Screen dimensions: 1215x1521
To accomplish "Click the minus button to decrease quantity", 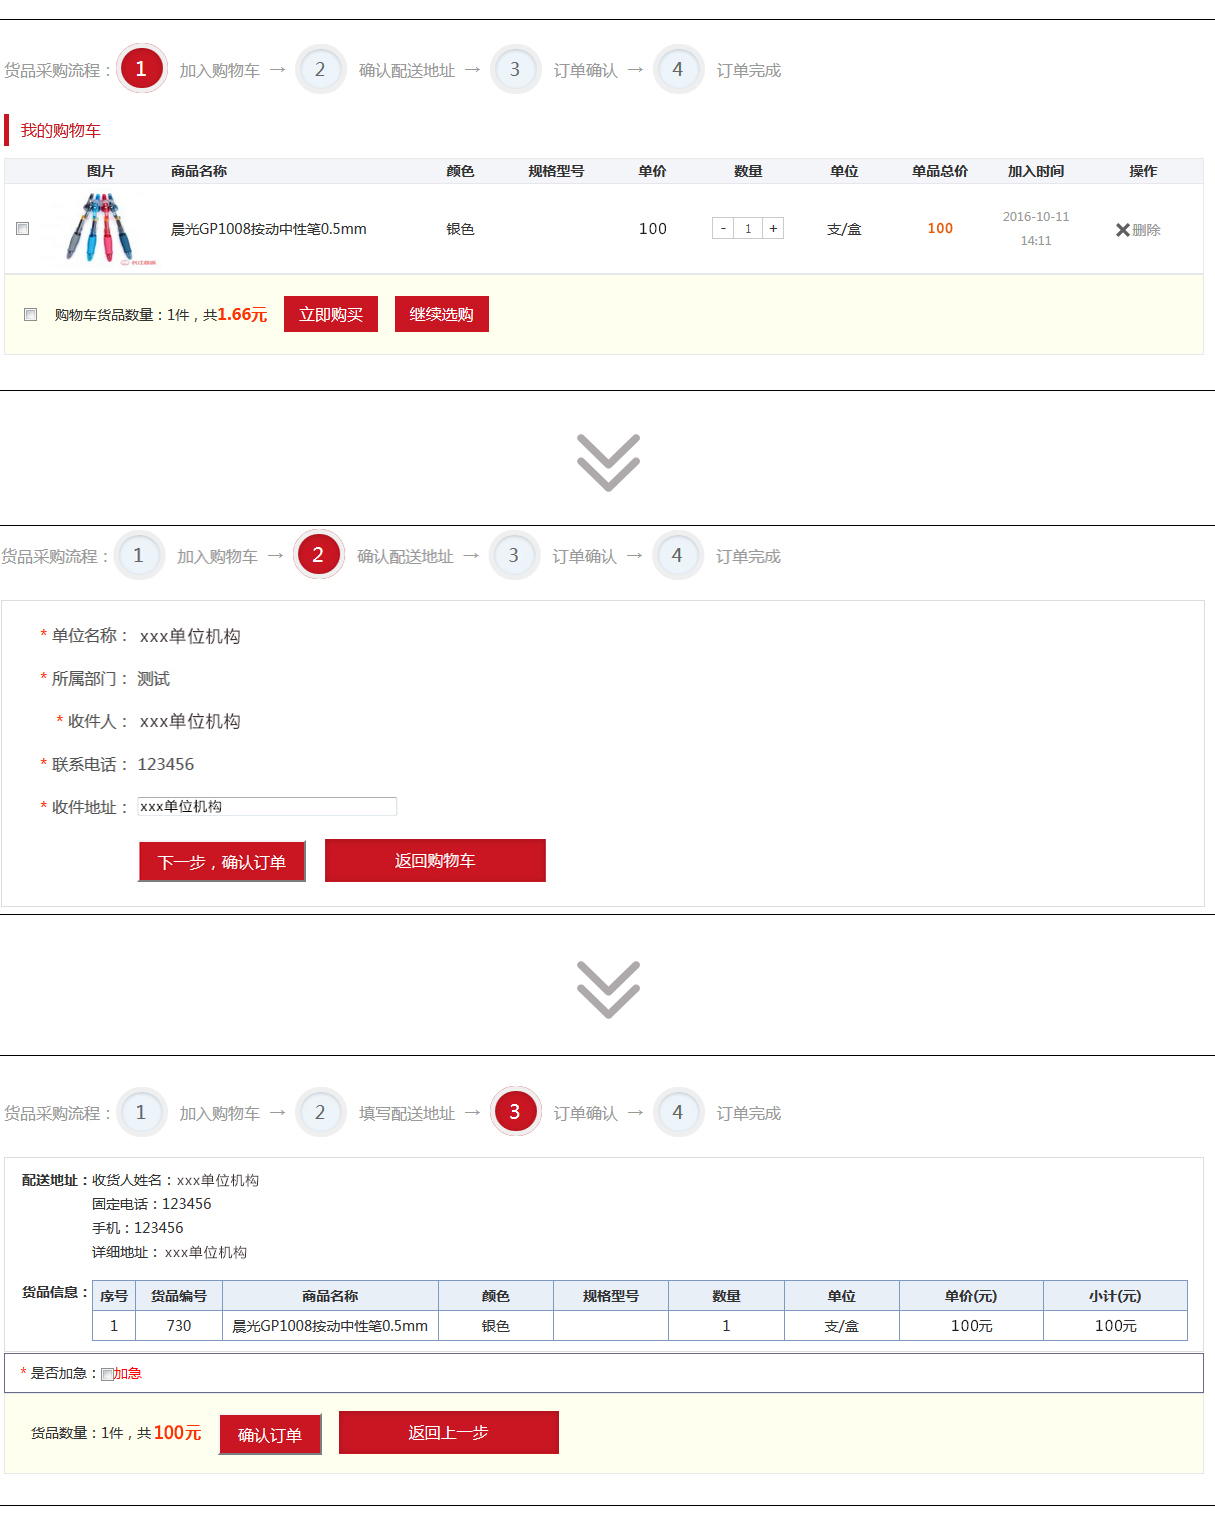I will pyautogui.click(x=723, y=228).
